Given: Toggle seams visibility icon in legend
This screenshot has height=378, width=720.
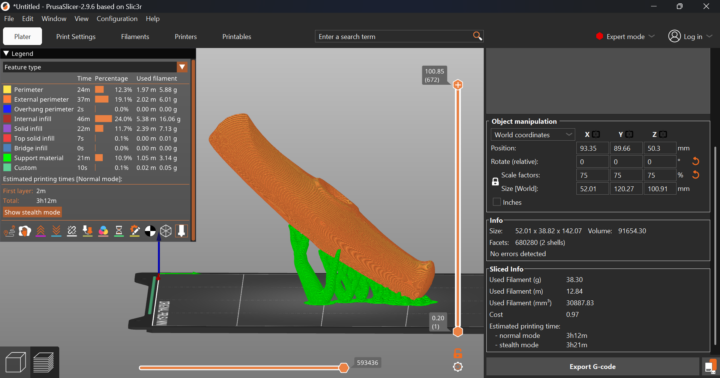Looking at the screenshot, I should [72, 231].
